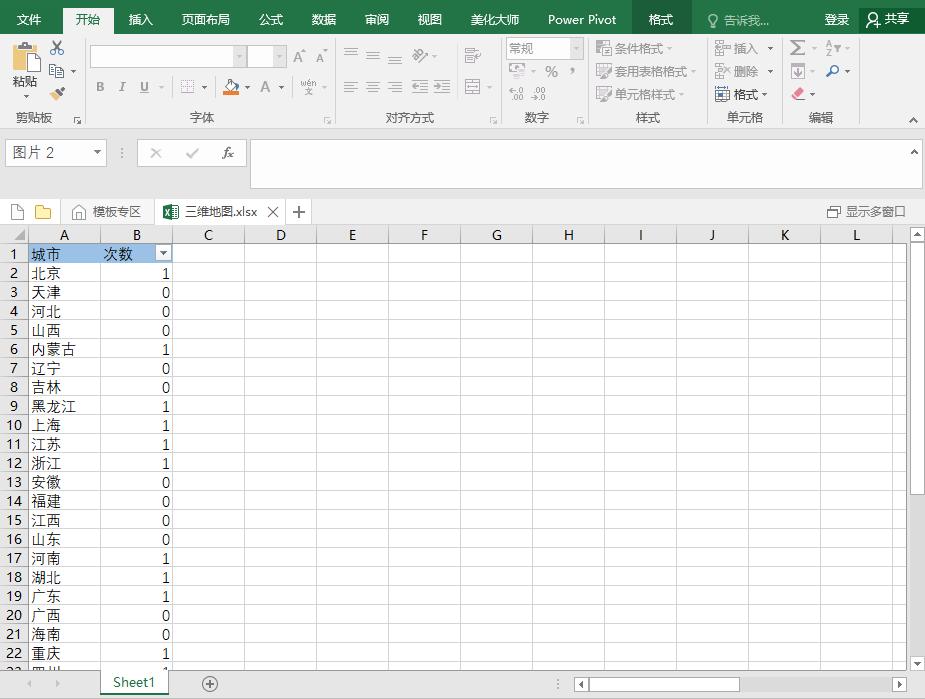This screenshot has height=699, width=925.
Task: Click the 显示多窗口 button
Action: tap(866, 212)
